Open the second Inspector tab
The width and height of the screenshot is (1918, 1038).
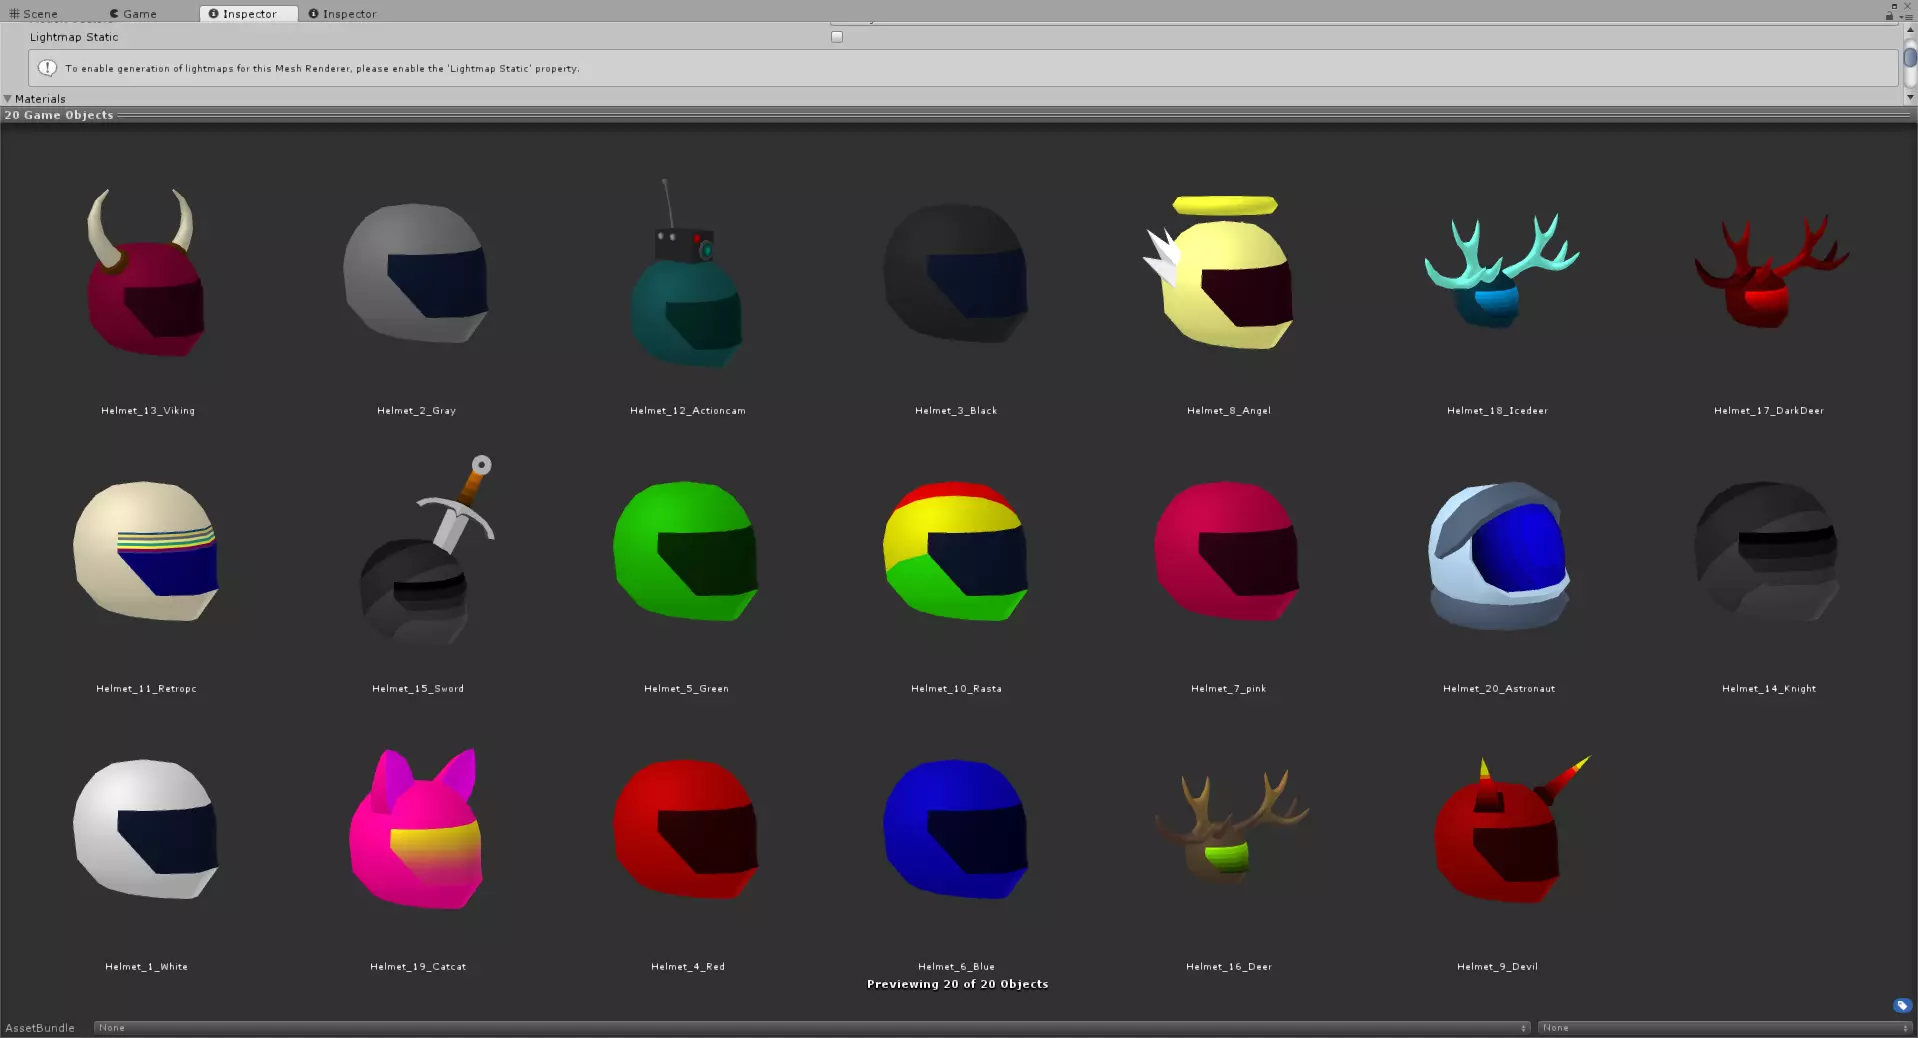tap(342, 14)
